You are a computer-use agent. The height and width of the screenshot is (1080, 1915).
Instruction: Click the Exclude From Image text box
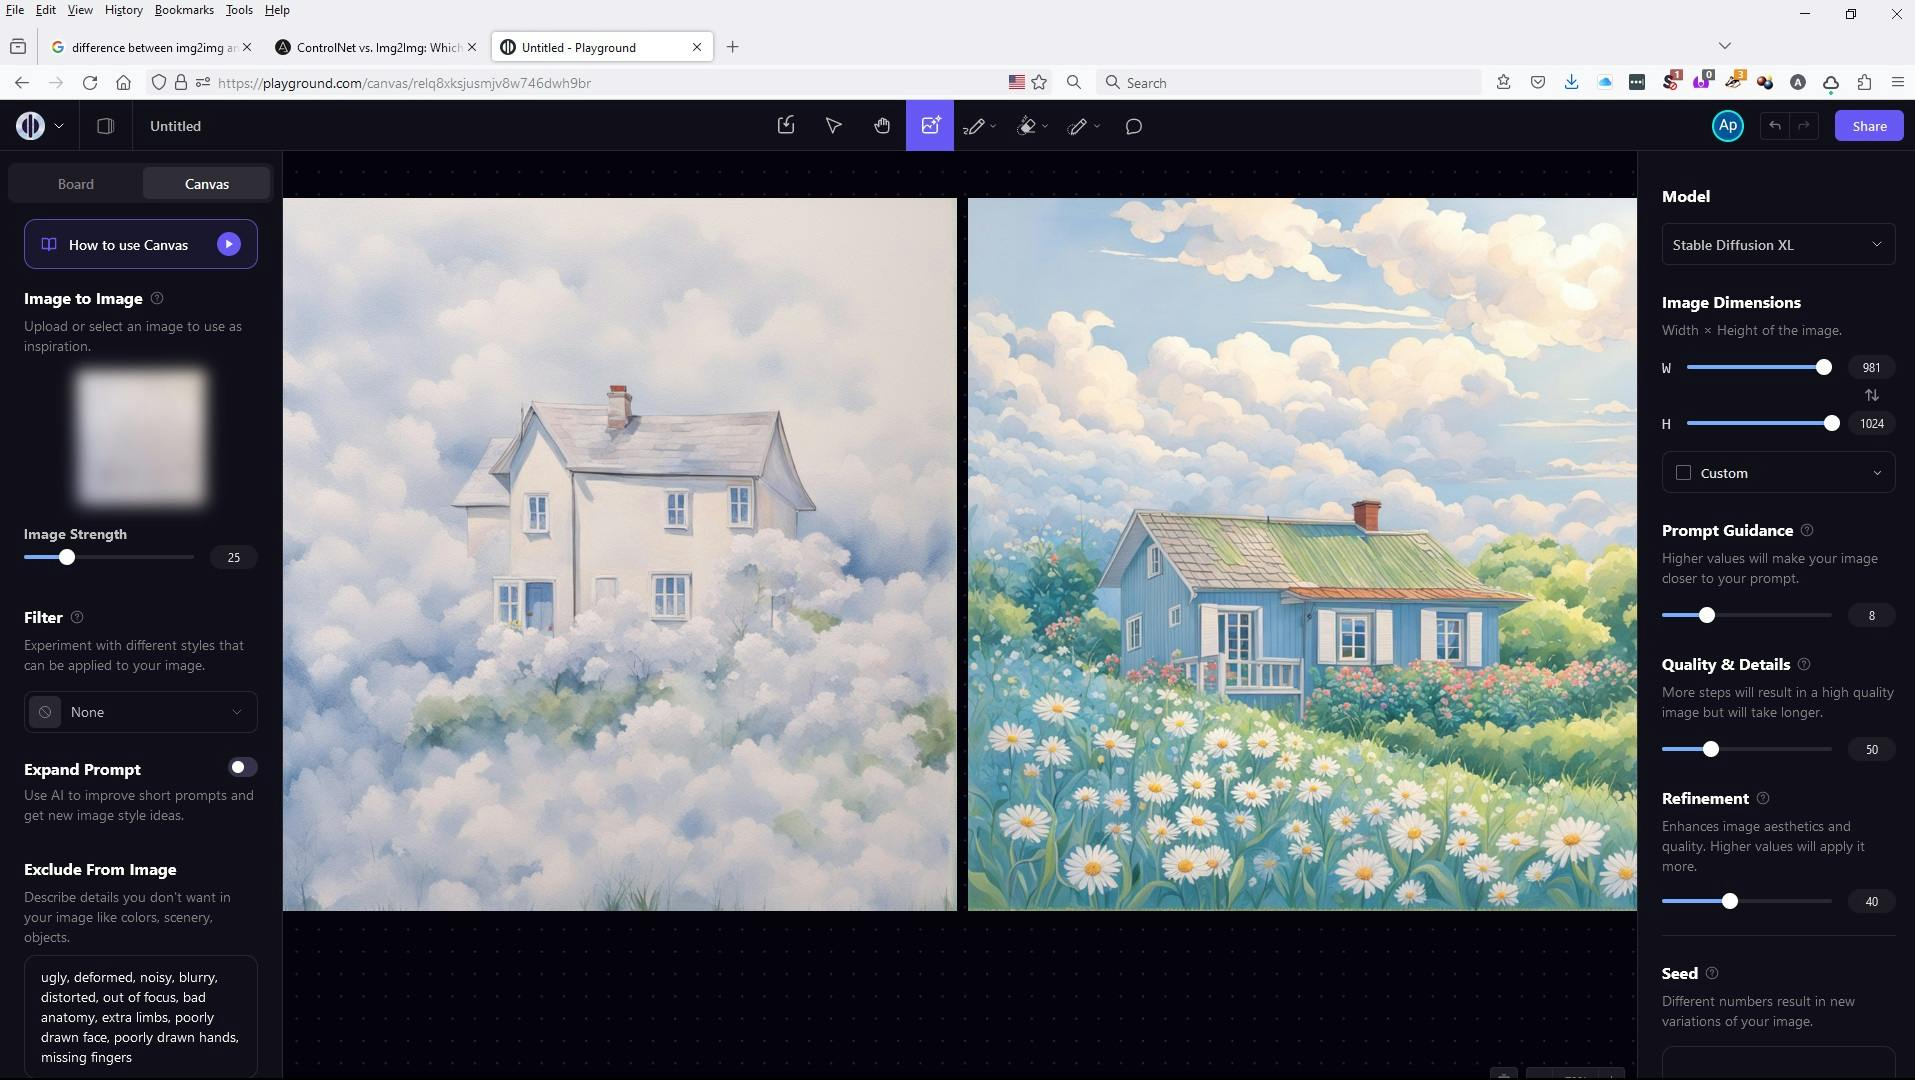point(141,1016)
